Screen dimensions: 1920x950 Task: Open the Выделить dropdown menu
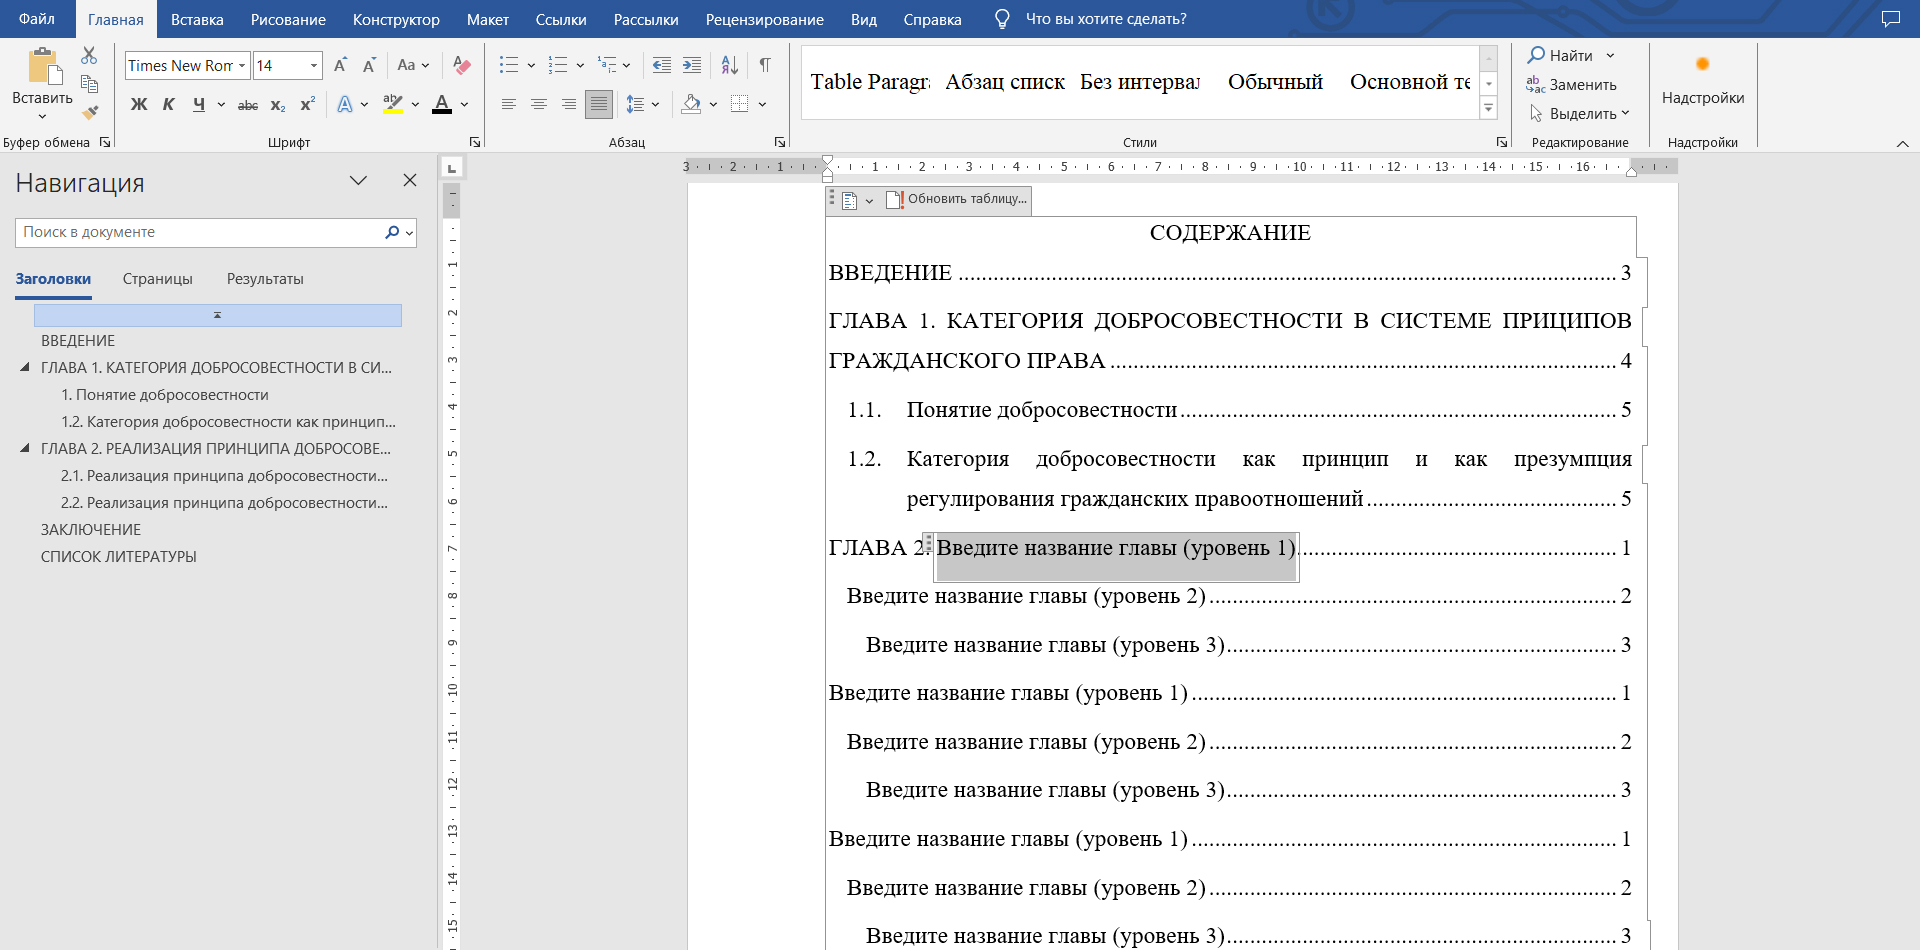point(1580,114)
